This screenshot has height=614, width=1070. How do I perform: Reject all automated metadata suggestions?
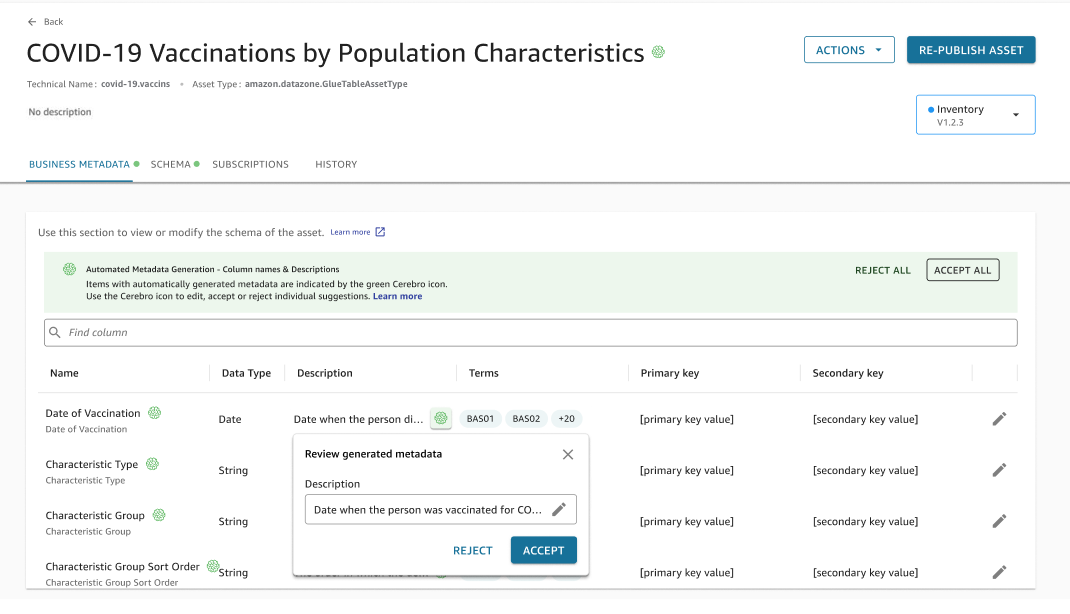point(882,270)
